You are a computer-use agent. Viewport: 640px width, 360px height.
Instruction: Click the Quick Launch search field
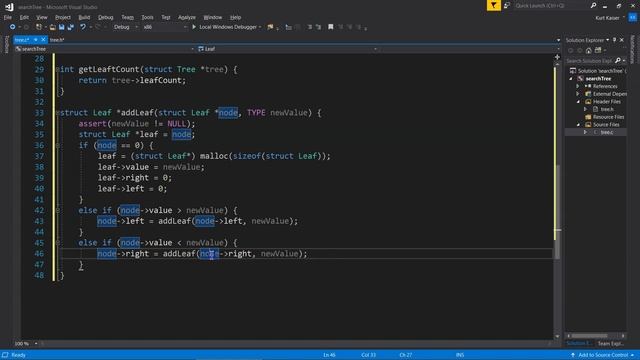(x=551, y=5)
